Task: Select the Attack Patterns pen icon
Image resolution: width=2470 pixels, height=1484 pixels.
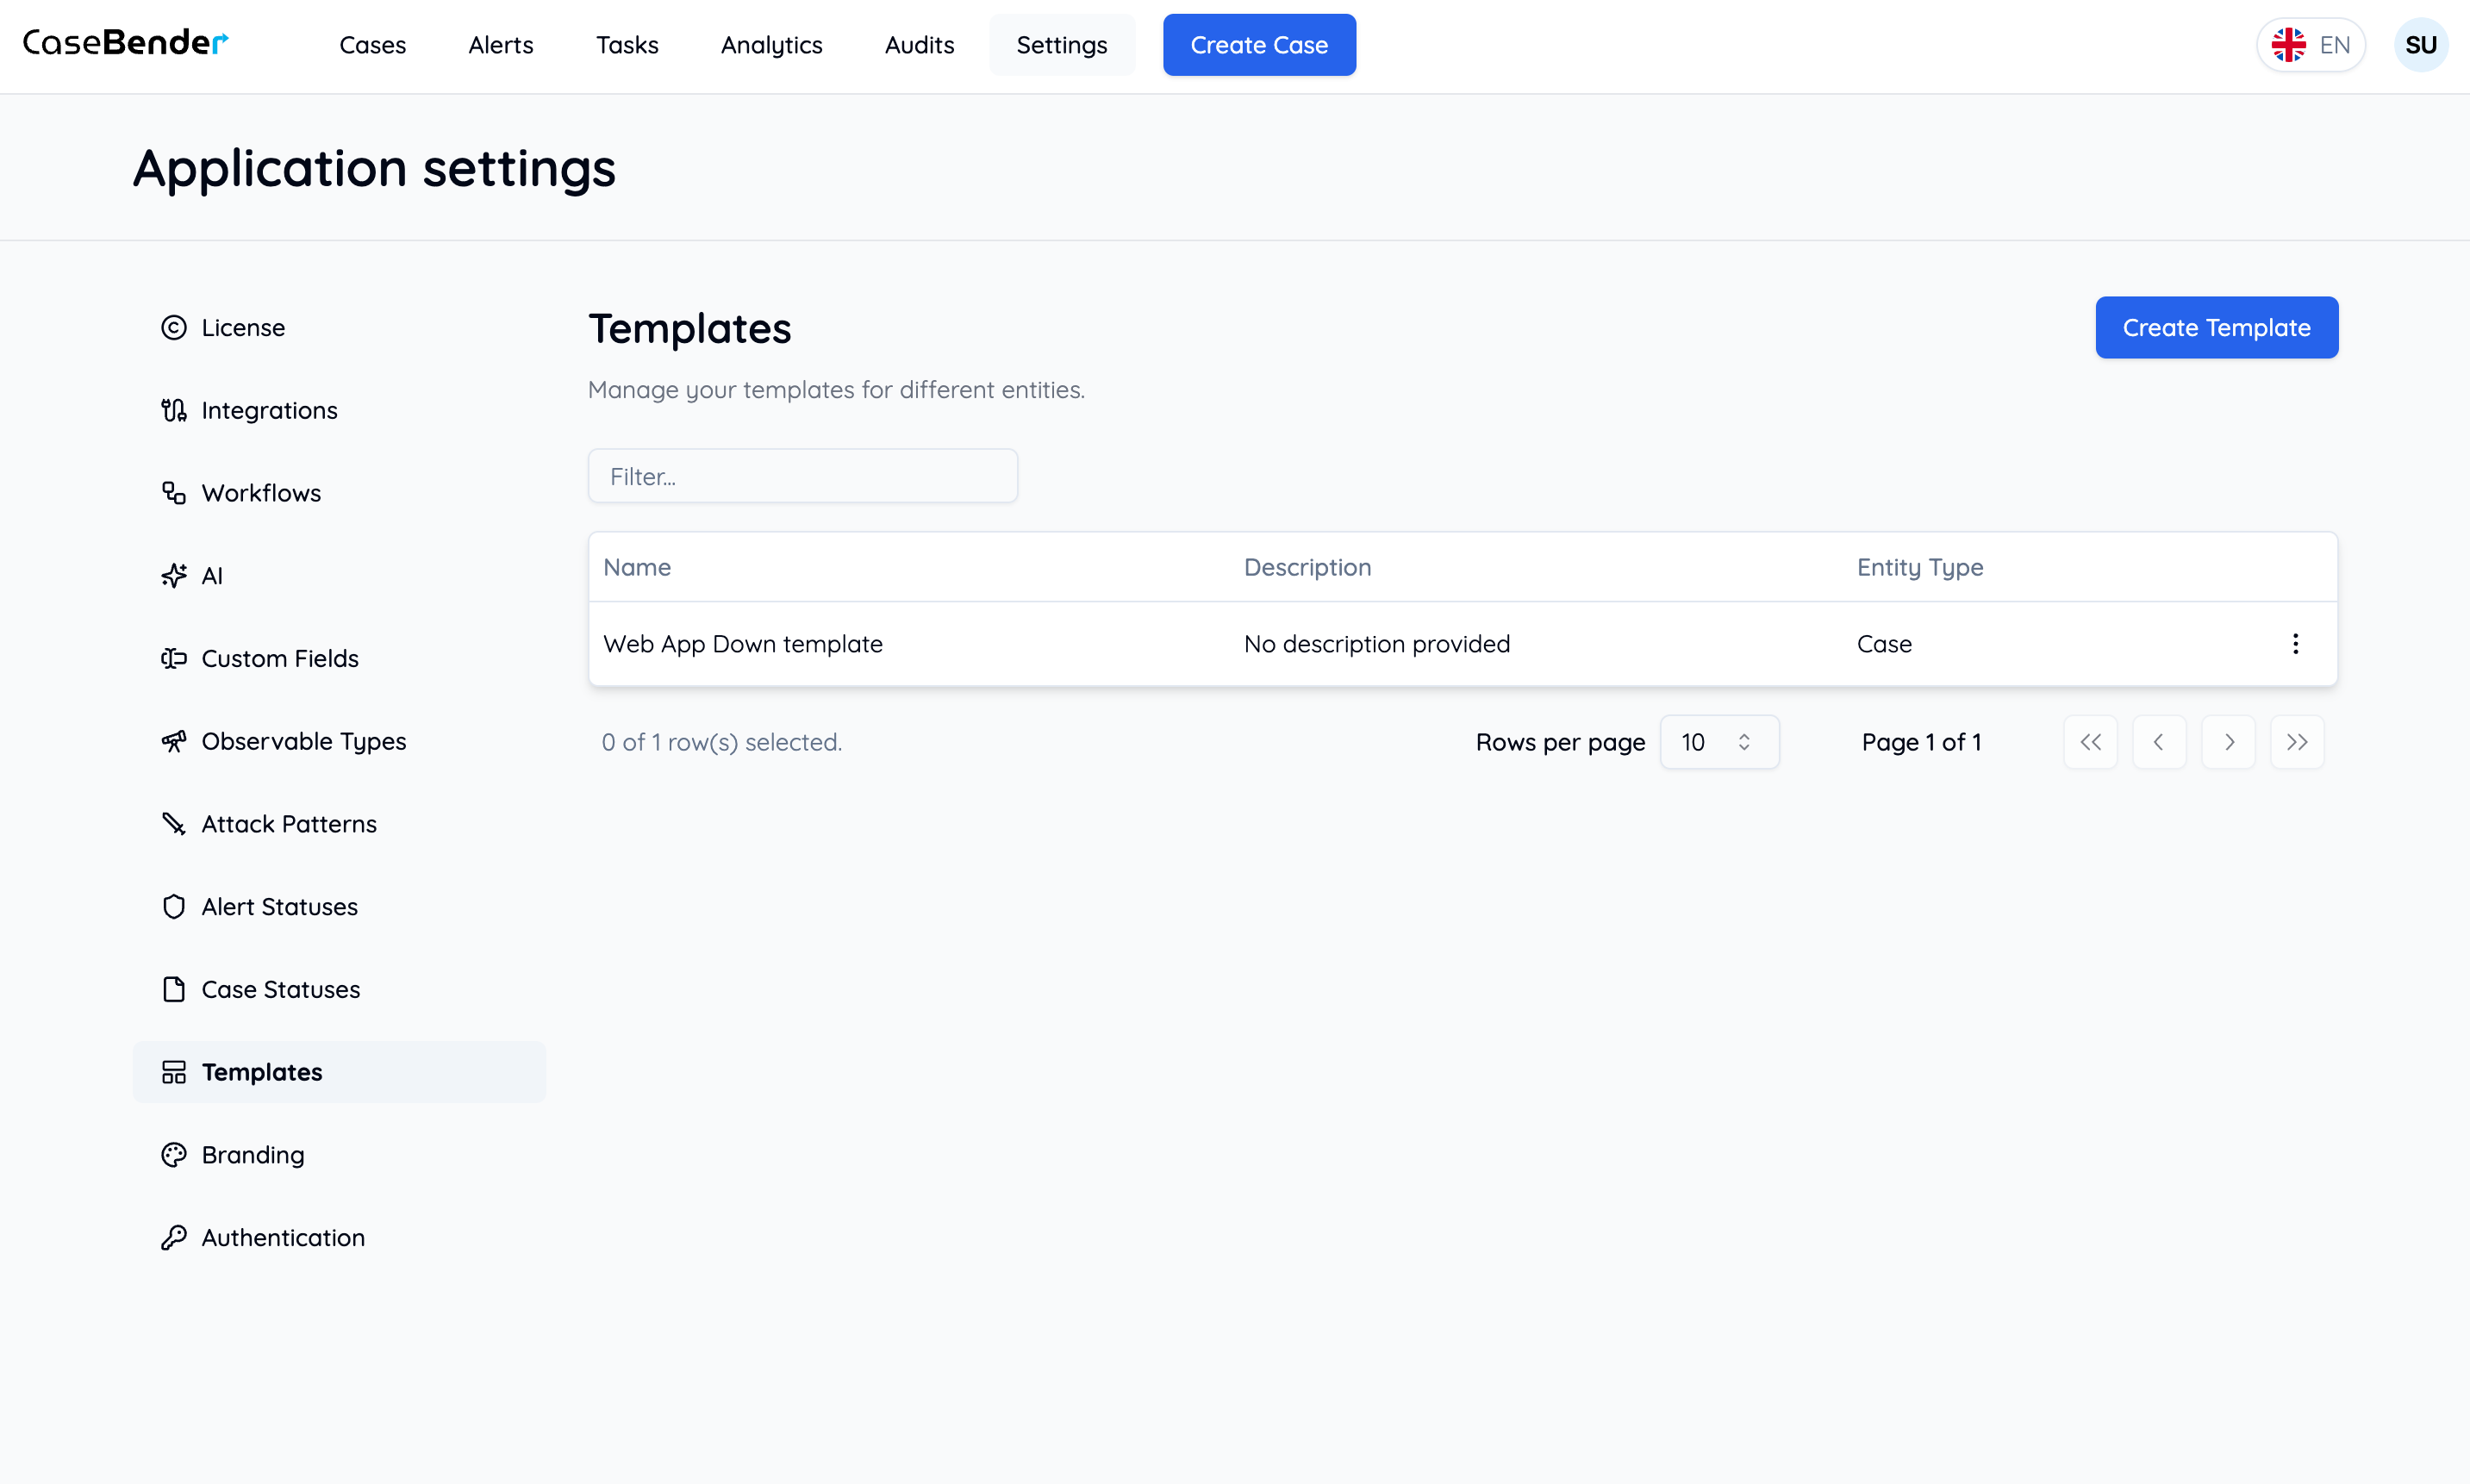Action: 174,823
